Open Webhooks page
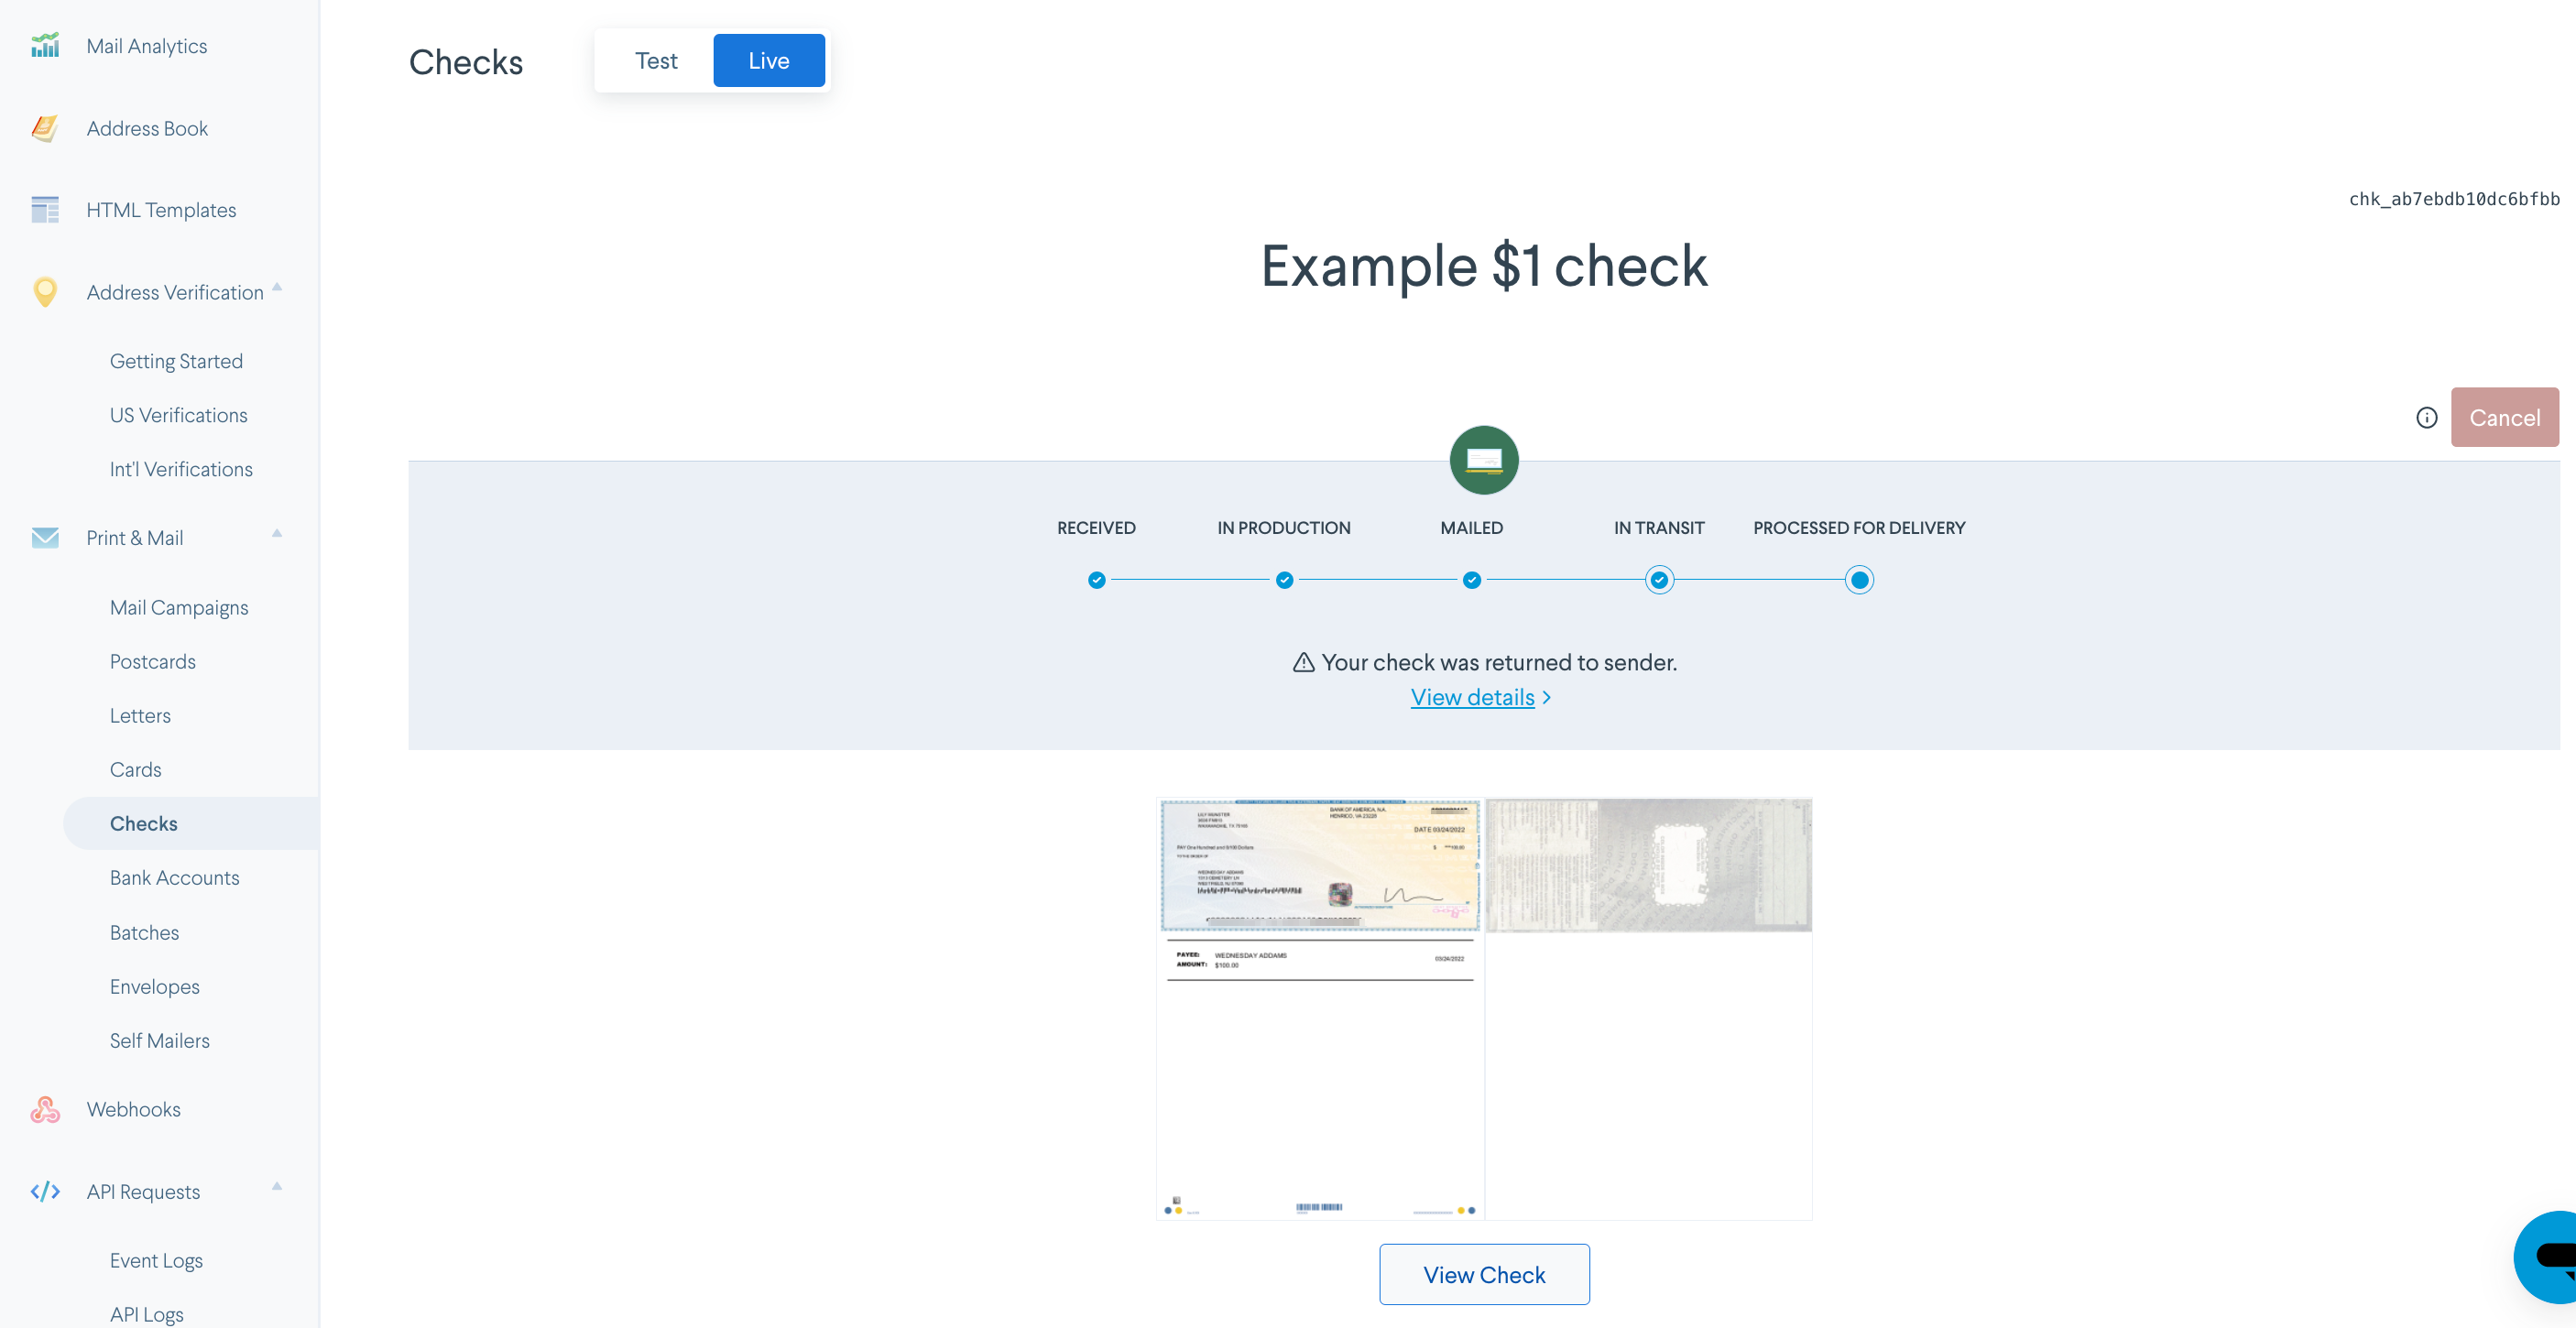The width and height of the screenshot is (2576, 1328). point(133,1109)
